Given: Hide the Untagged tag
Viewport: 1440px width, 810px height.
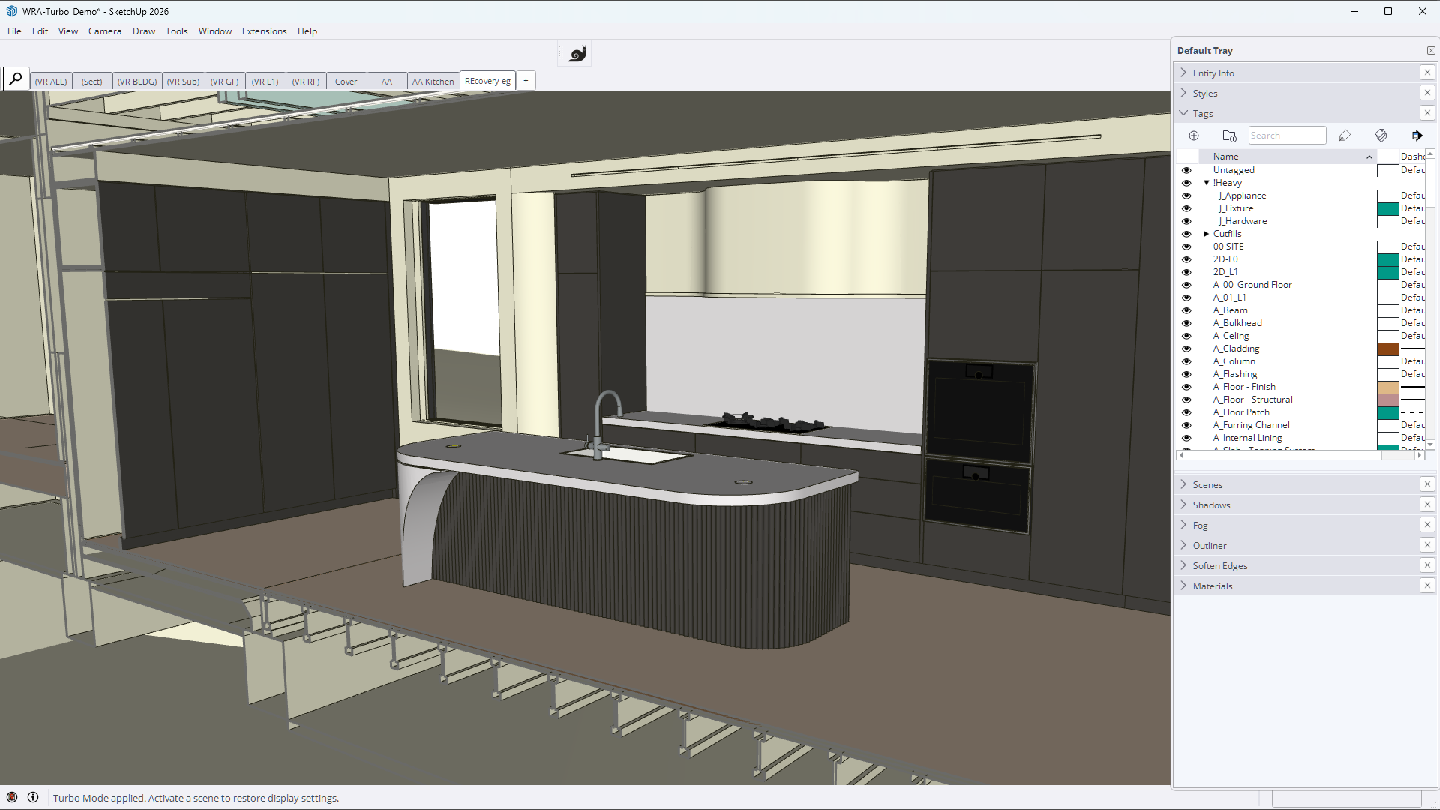Looking at the screenshot, I should (1187, 170).
